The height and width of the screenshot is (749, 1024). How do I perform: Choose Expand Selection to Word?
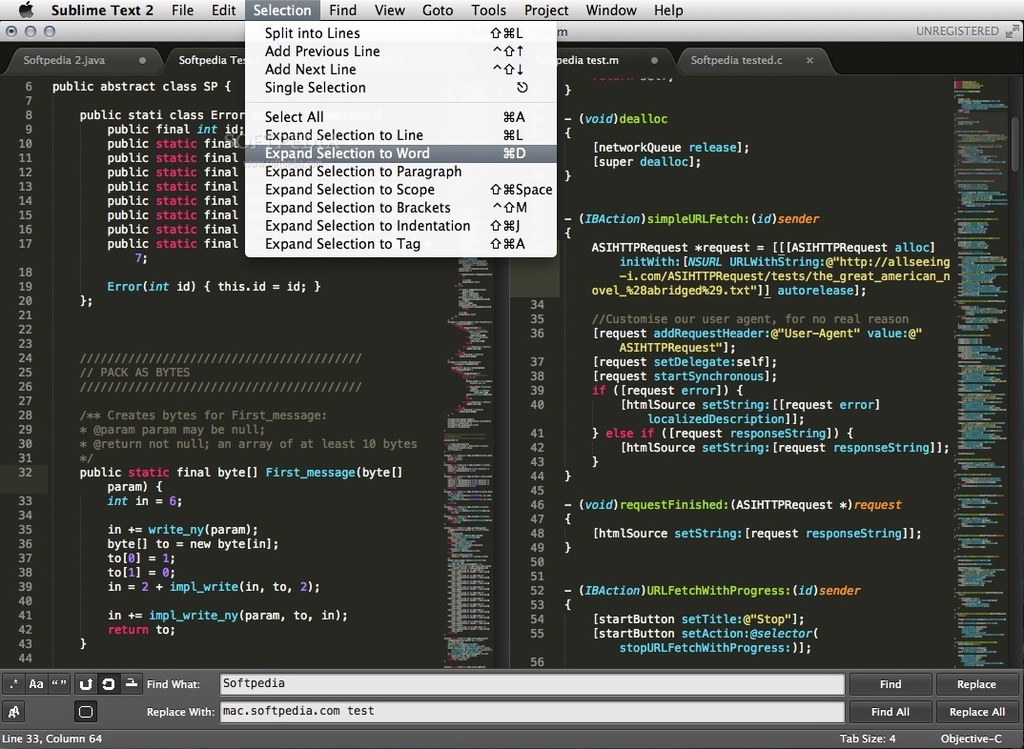[x=400, y=153]
